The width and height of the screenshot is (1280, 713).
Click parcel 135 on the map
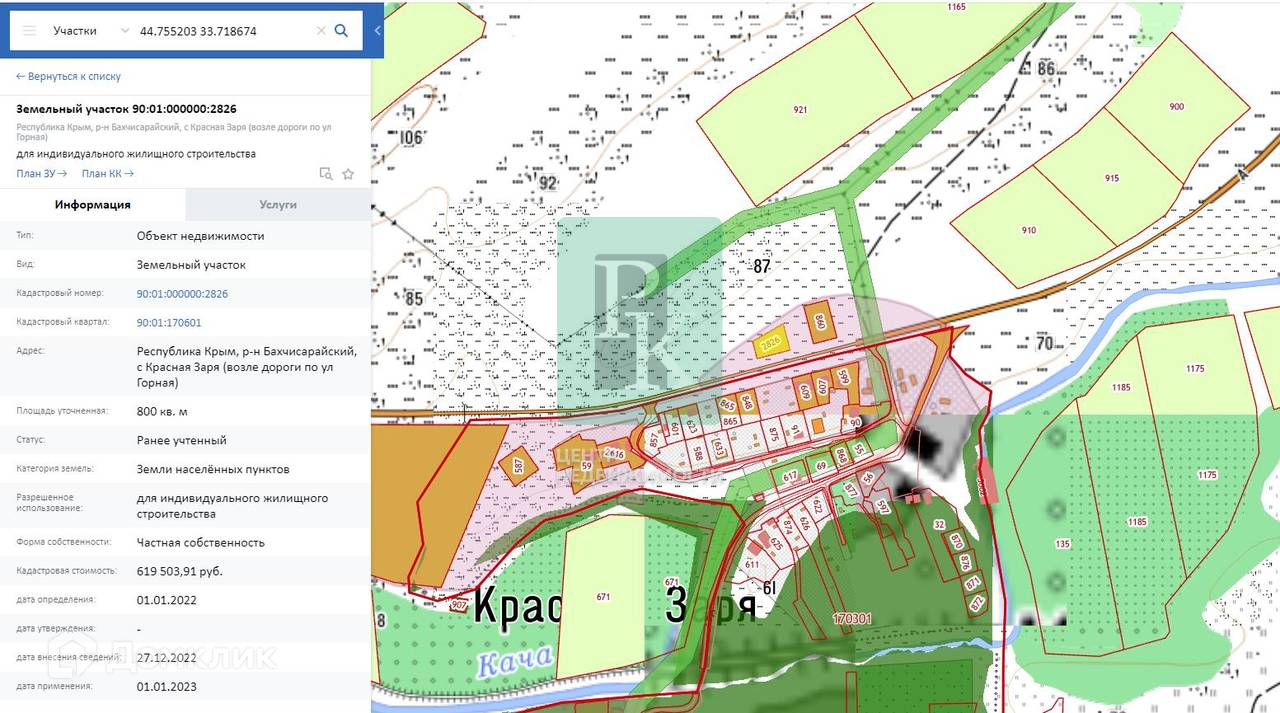pos(1061,544)
